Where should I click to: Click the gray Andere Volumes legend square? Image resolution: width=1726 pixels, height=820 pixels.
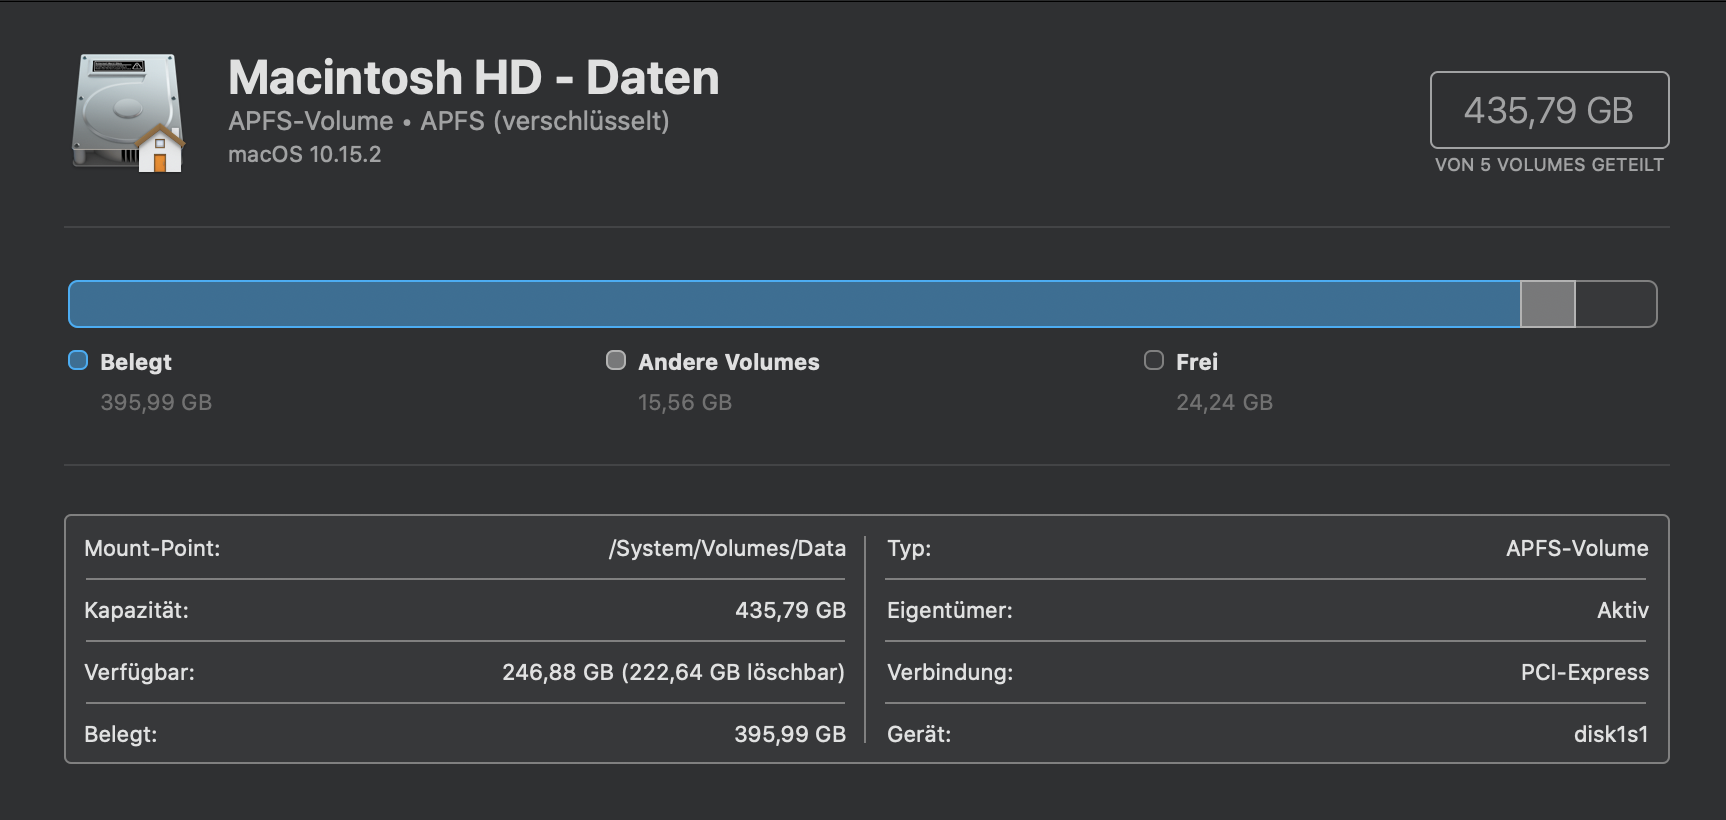[x=616, y=361]
